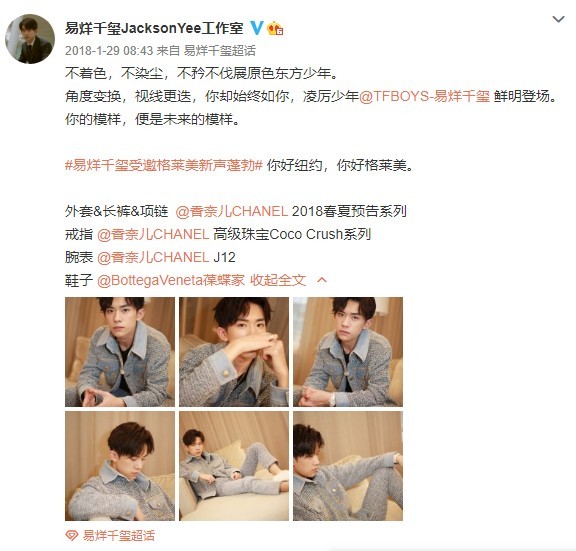The width and height of the screenshot is (576, 551).
Task: Open the post options chevron menu
Action: (x=558, y=19)
